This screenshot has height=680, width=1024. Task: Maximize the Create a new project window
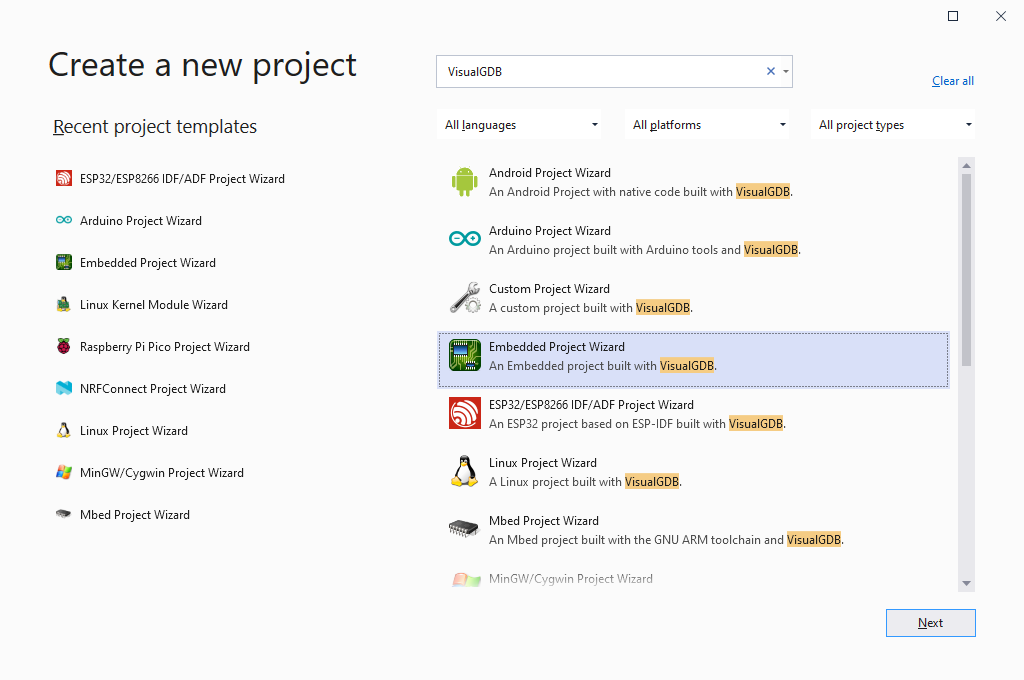953,16
